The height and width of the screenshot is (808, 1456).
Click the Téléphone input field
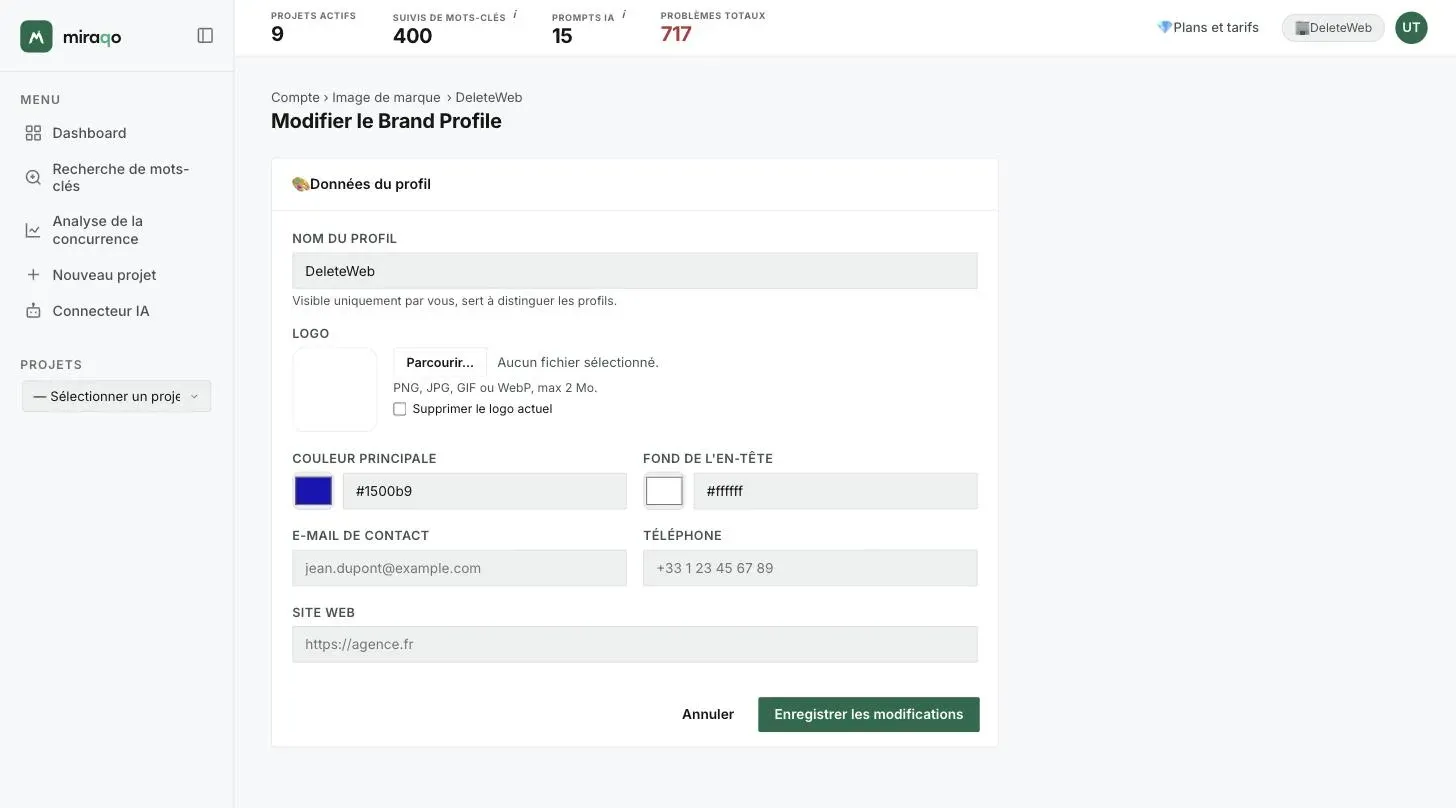point(810,568)
